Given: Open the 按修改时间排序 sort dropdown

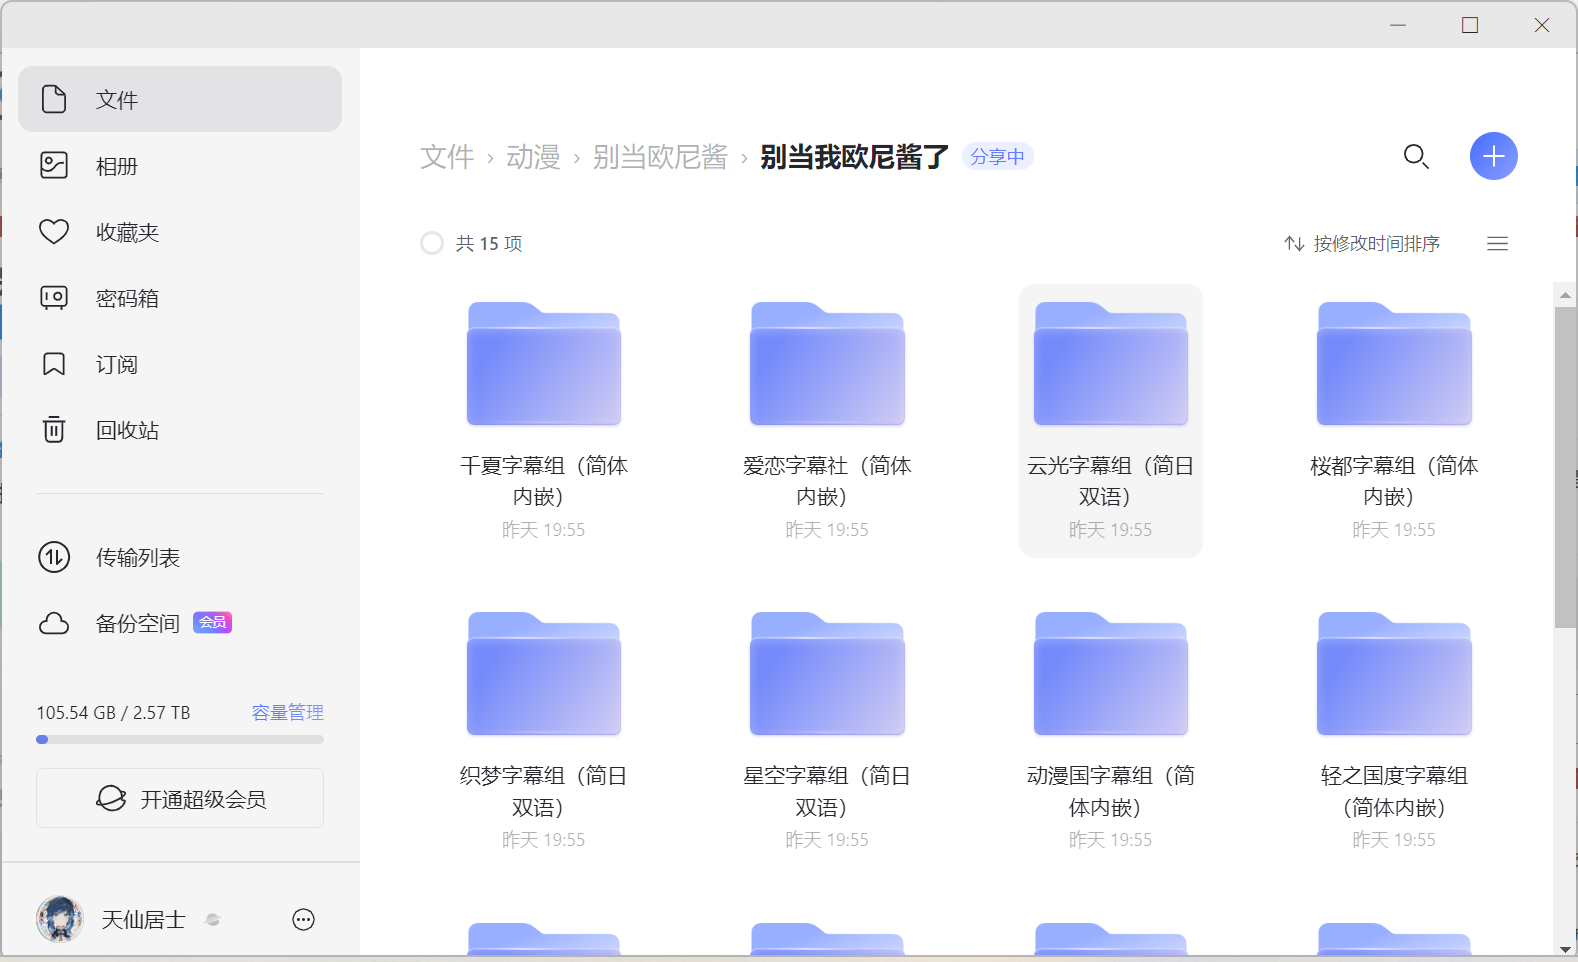Looking at the screenshot, I should point(1362,243).
